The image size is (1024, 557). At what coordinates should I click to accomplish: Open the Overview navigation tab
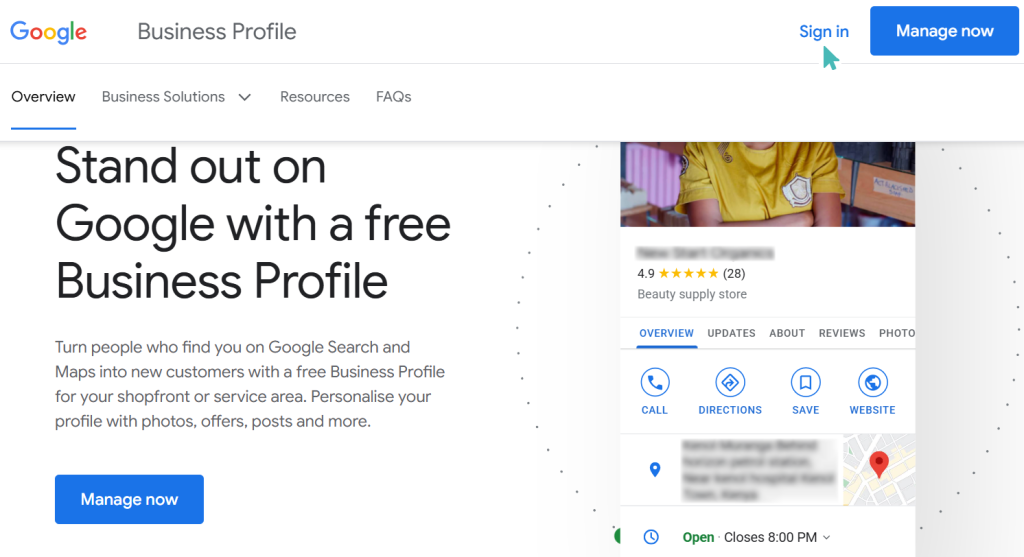pos(43,97)
